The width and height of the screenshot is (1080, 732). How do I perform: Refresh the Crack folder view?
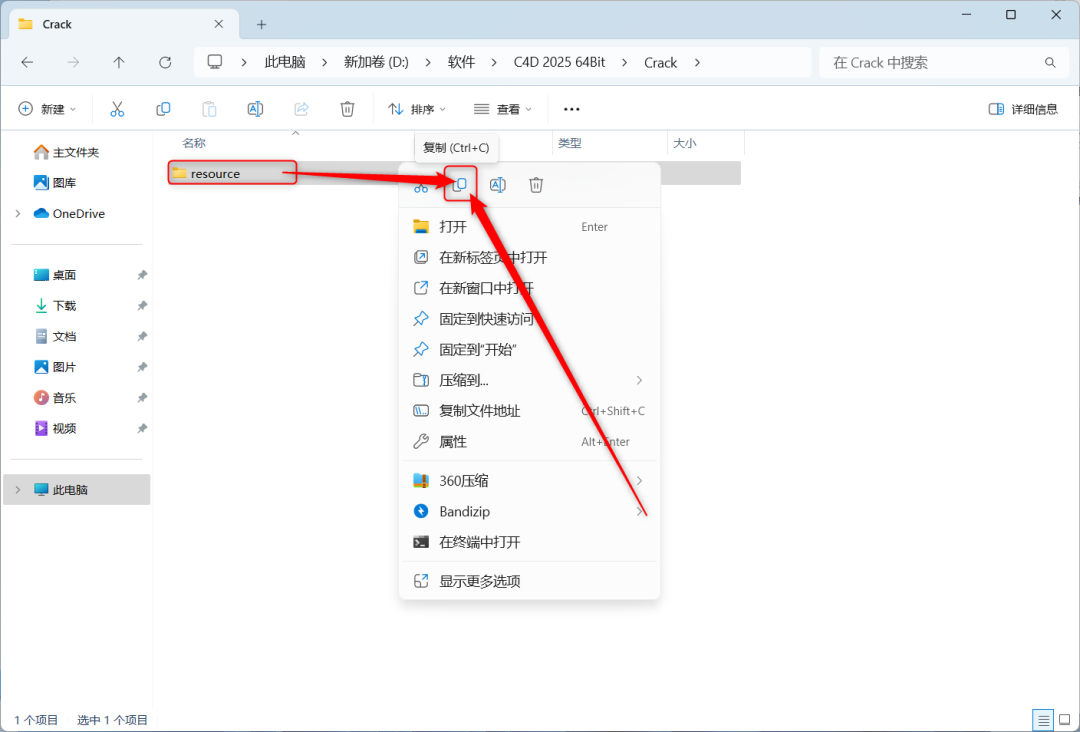coord(165,63)
